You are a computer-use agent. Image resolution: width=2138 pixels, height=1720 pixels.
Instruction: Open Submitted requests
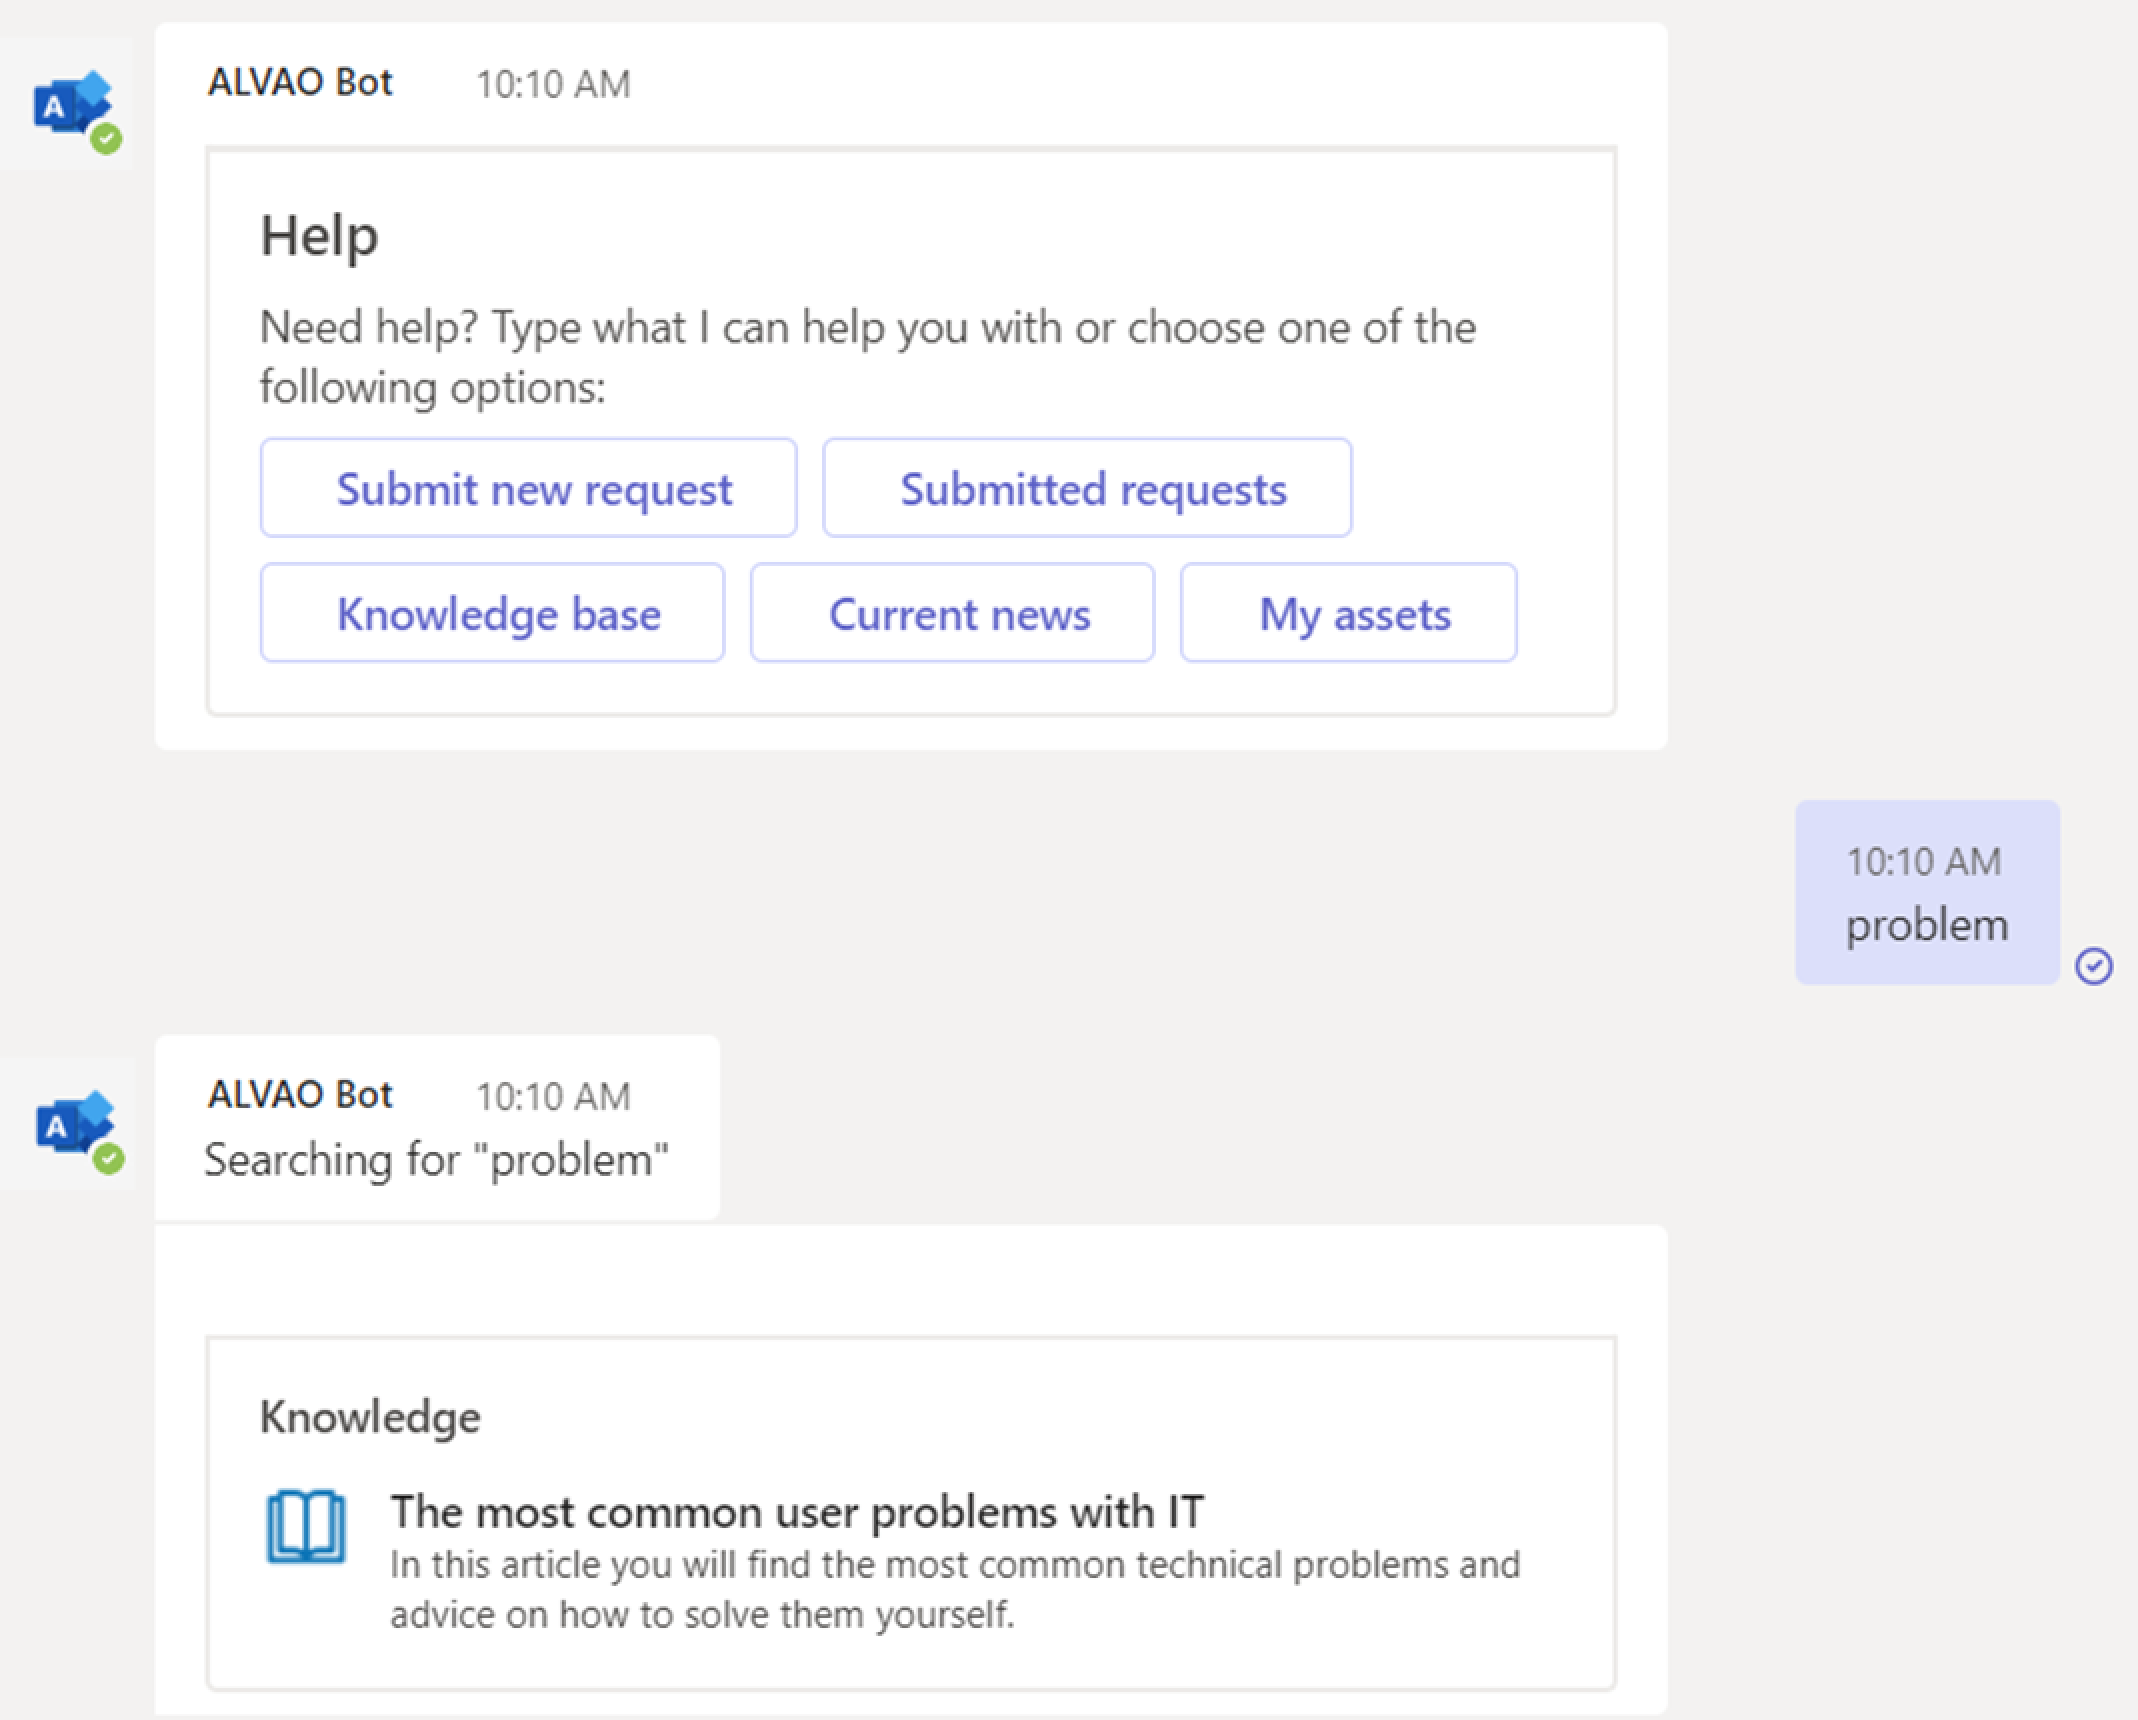coord(1087,488)
